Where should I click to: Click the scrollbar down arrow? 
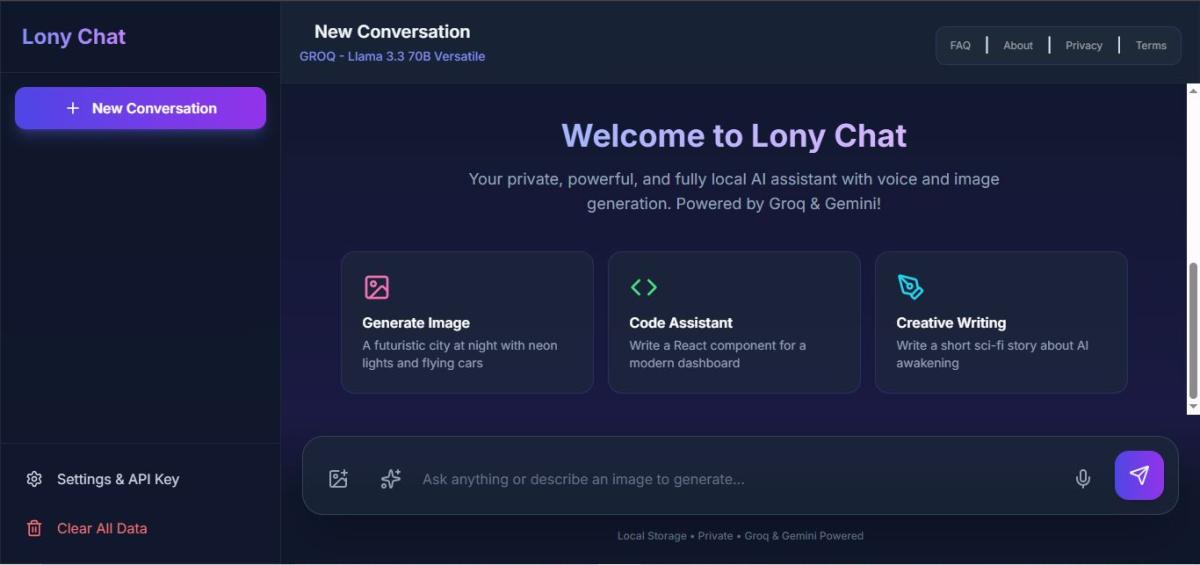1193,407
